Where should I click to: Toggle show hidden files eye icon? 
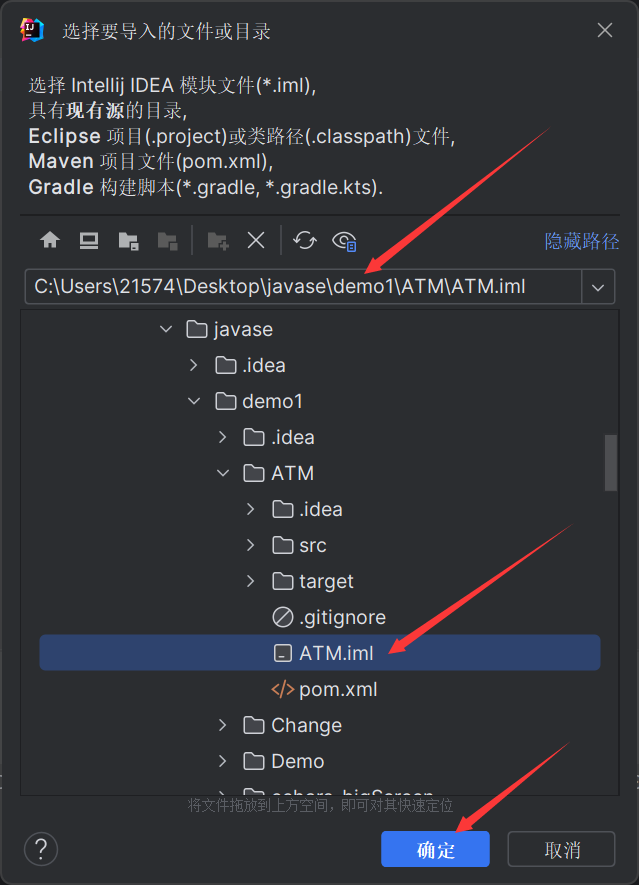[344, 241]
